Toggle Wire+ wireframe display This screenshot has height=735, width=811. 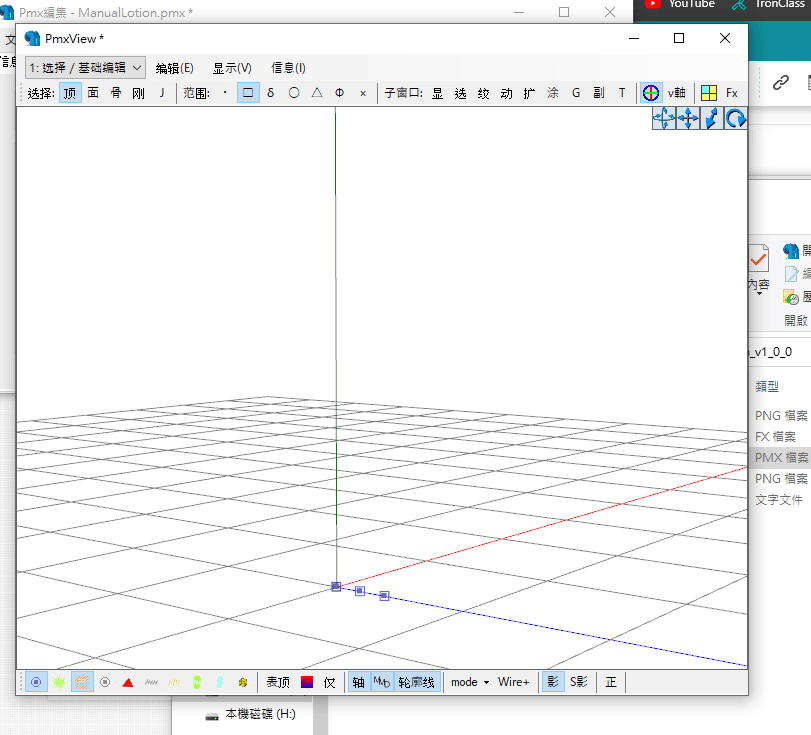pyautogui.click(x=514, y=682)
